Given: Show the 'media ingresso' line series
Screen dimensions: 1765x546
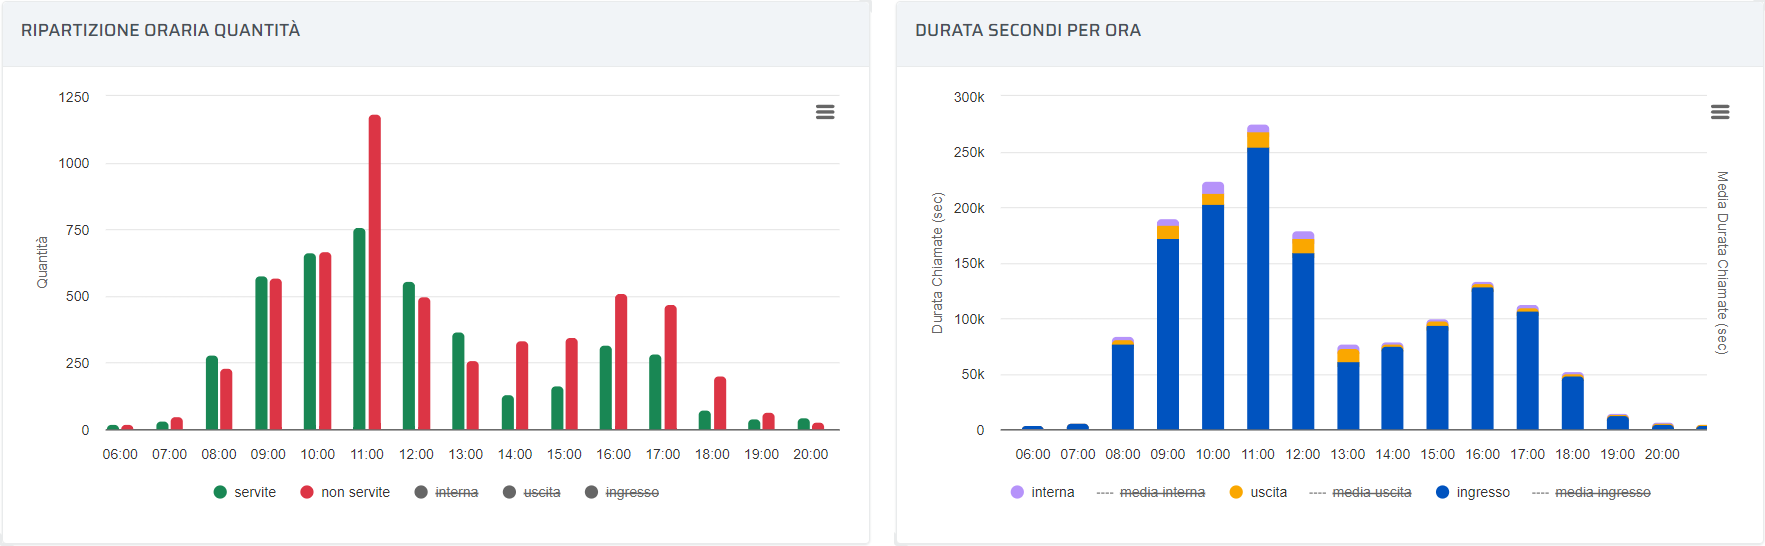Looking at the screenshot, I should [x=1591, y=492].
